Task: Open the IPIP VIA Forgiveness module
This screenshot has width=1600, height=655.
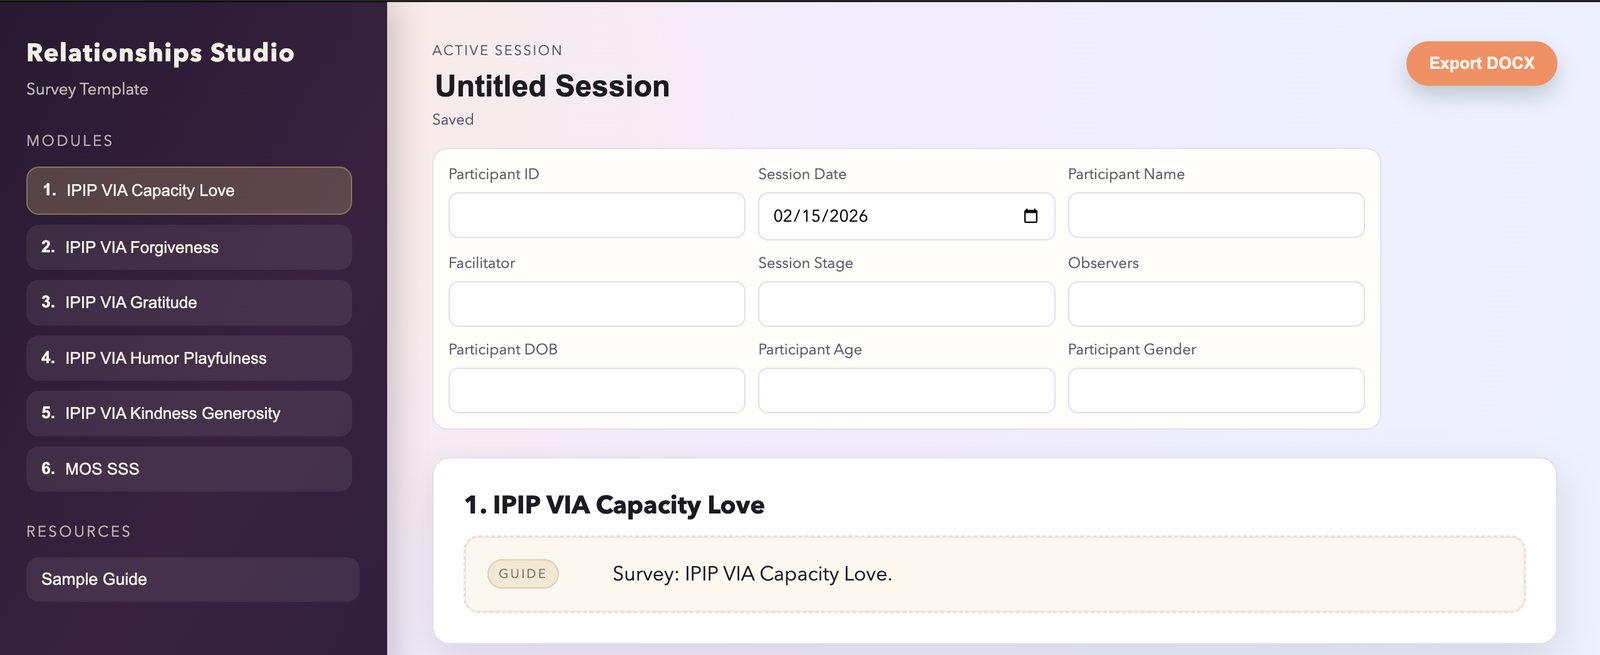Action: tap(189, 247)
